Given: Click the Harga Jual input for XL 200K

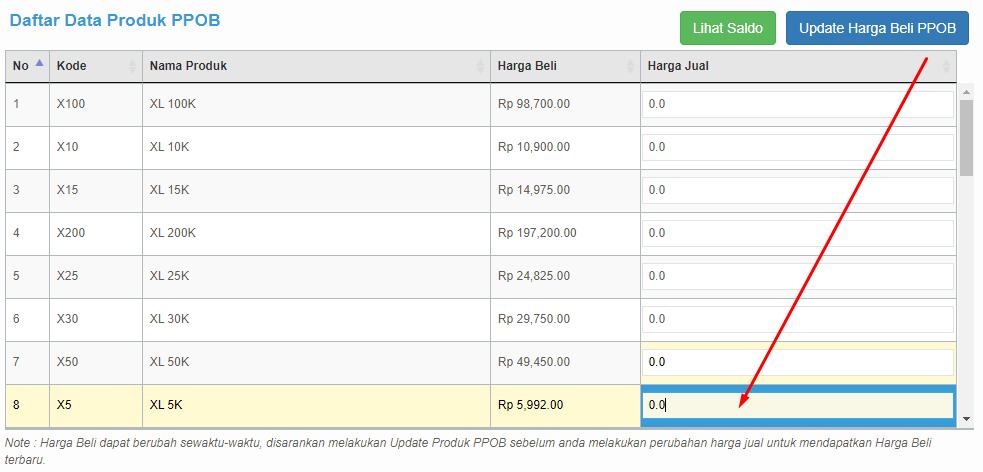Looking at the screenshot, I should point(797,233).
